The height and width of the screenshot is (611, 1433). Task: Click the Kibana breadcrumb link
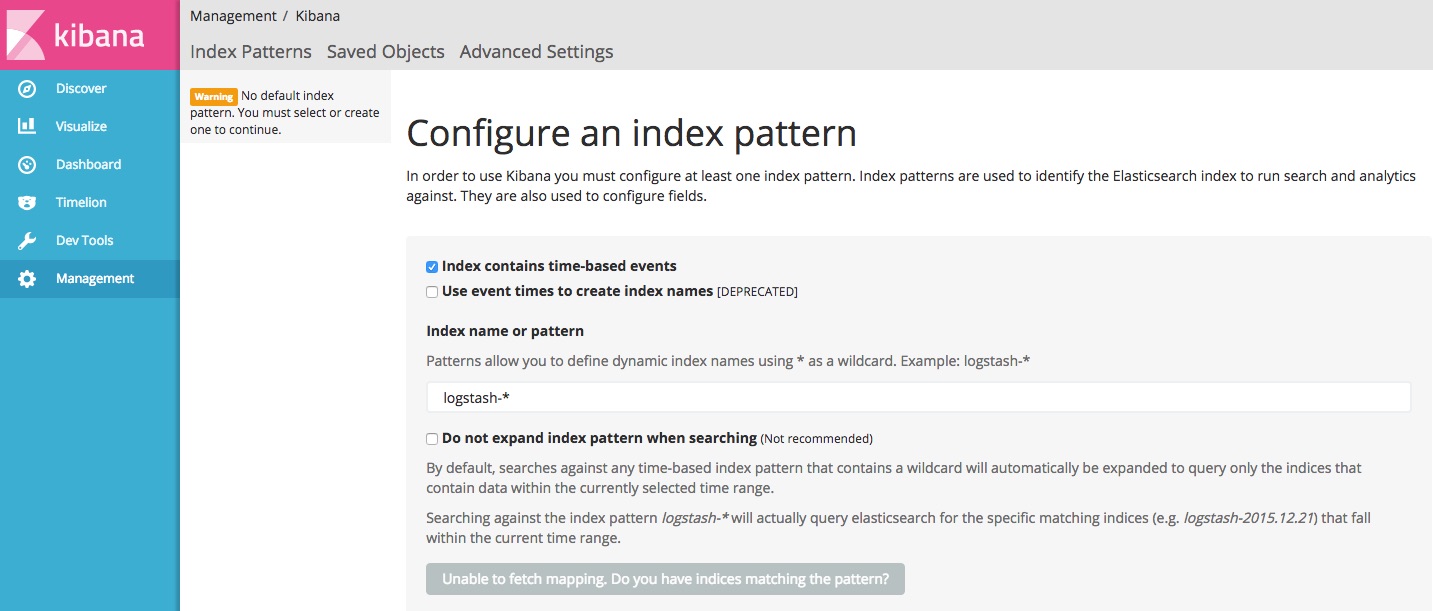point(318,16)
